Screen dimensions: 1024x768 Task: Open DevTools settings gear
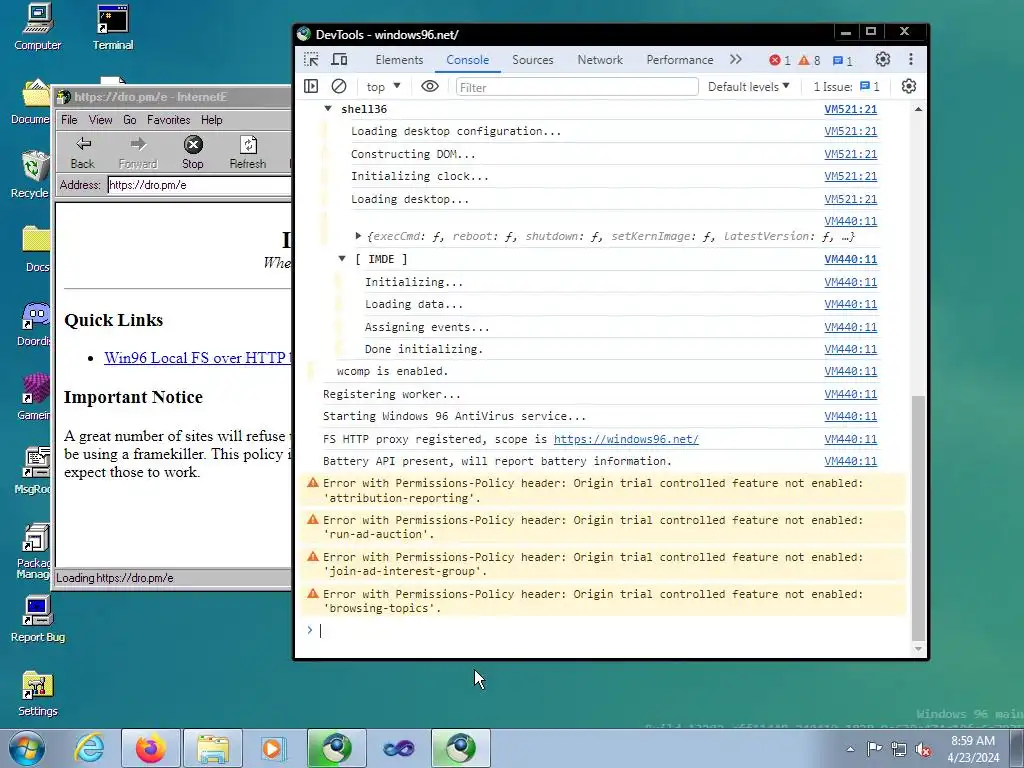tap(883, 59)
